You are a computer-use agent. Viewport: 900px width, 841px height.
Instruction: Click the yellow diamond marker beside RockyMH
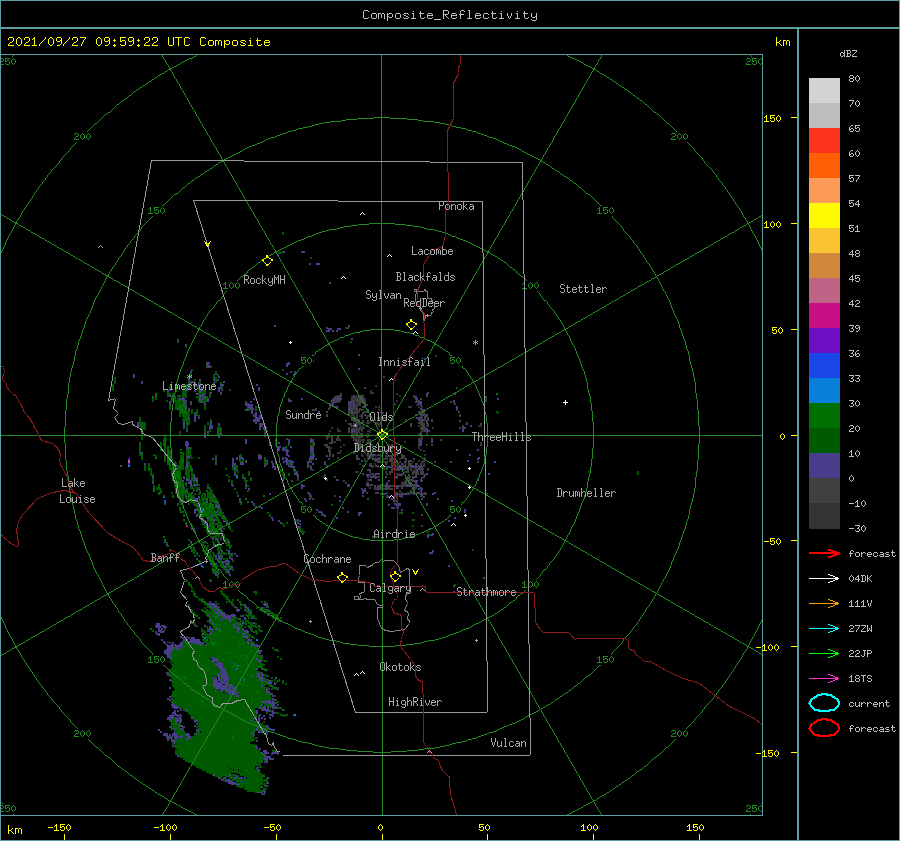pos(267,261)
